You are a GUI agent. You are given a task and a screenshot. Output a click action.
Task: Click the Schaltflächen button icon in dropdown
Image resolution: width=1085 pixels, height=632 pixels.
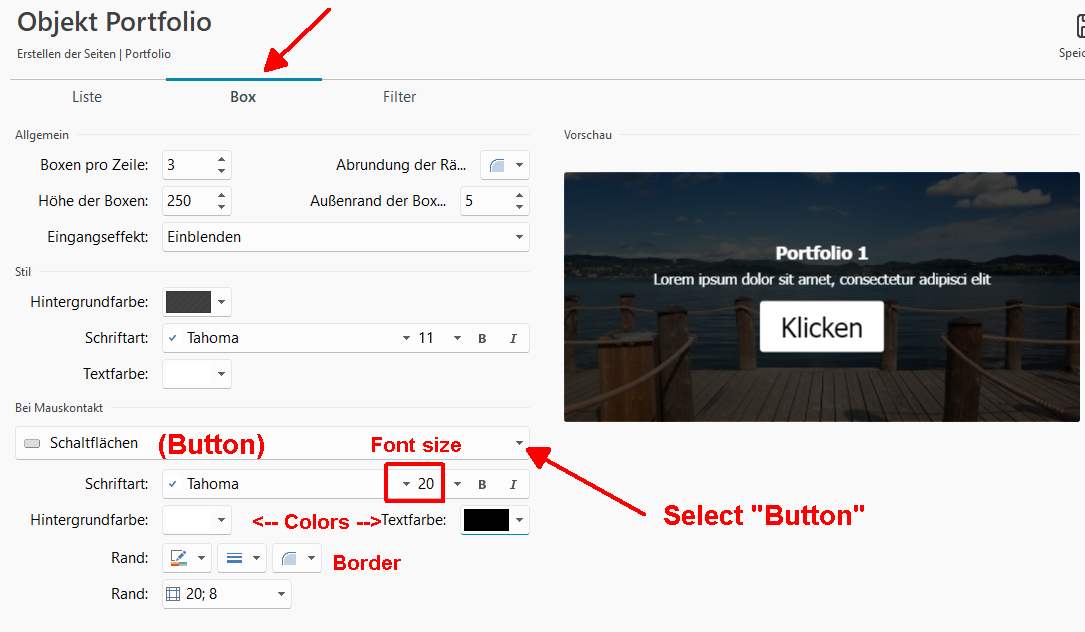click(x=32, y=443)
